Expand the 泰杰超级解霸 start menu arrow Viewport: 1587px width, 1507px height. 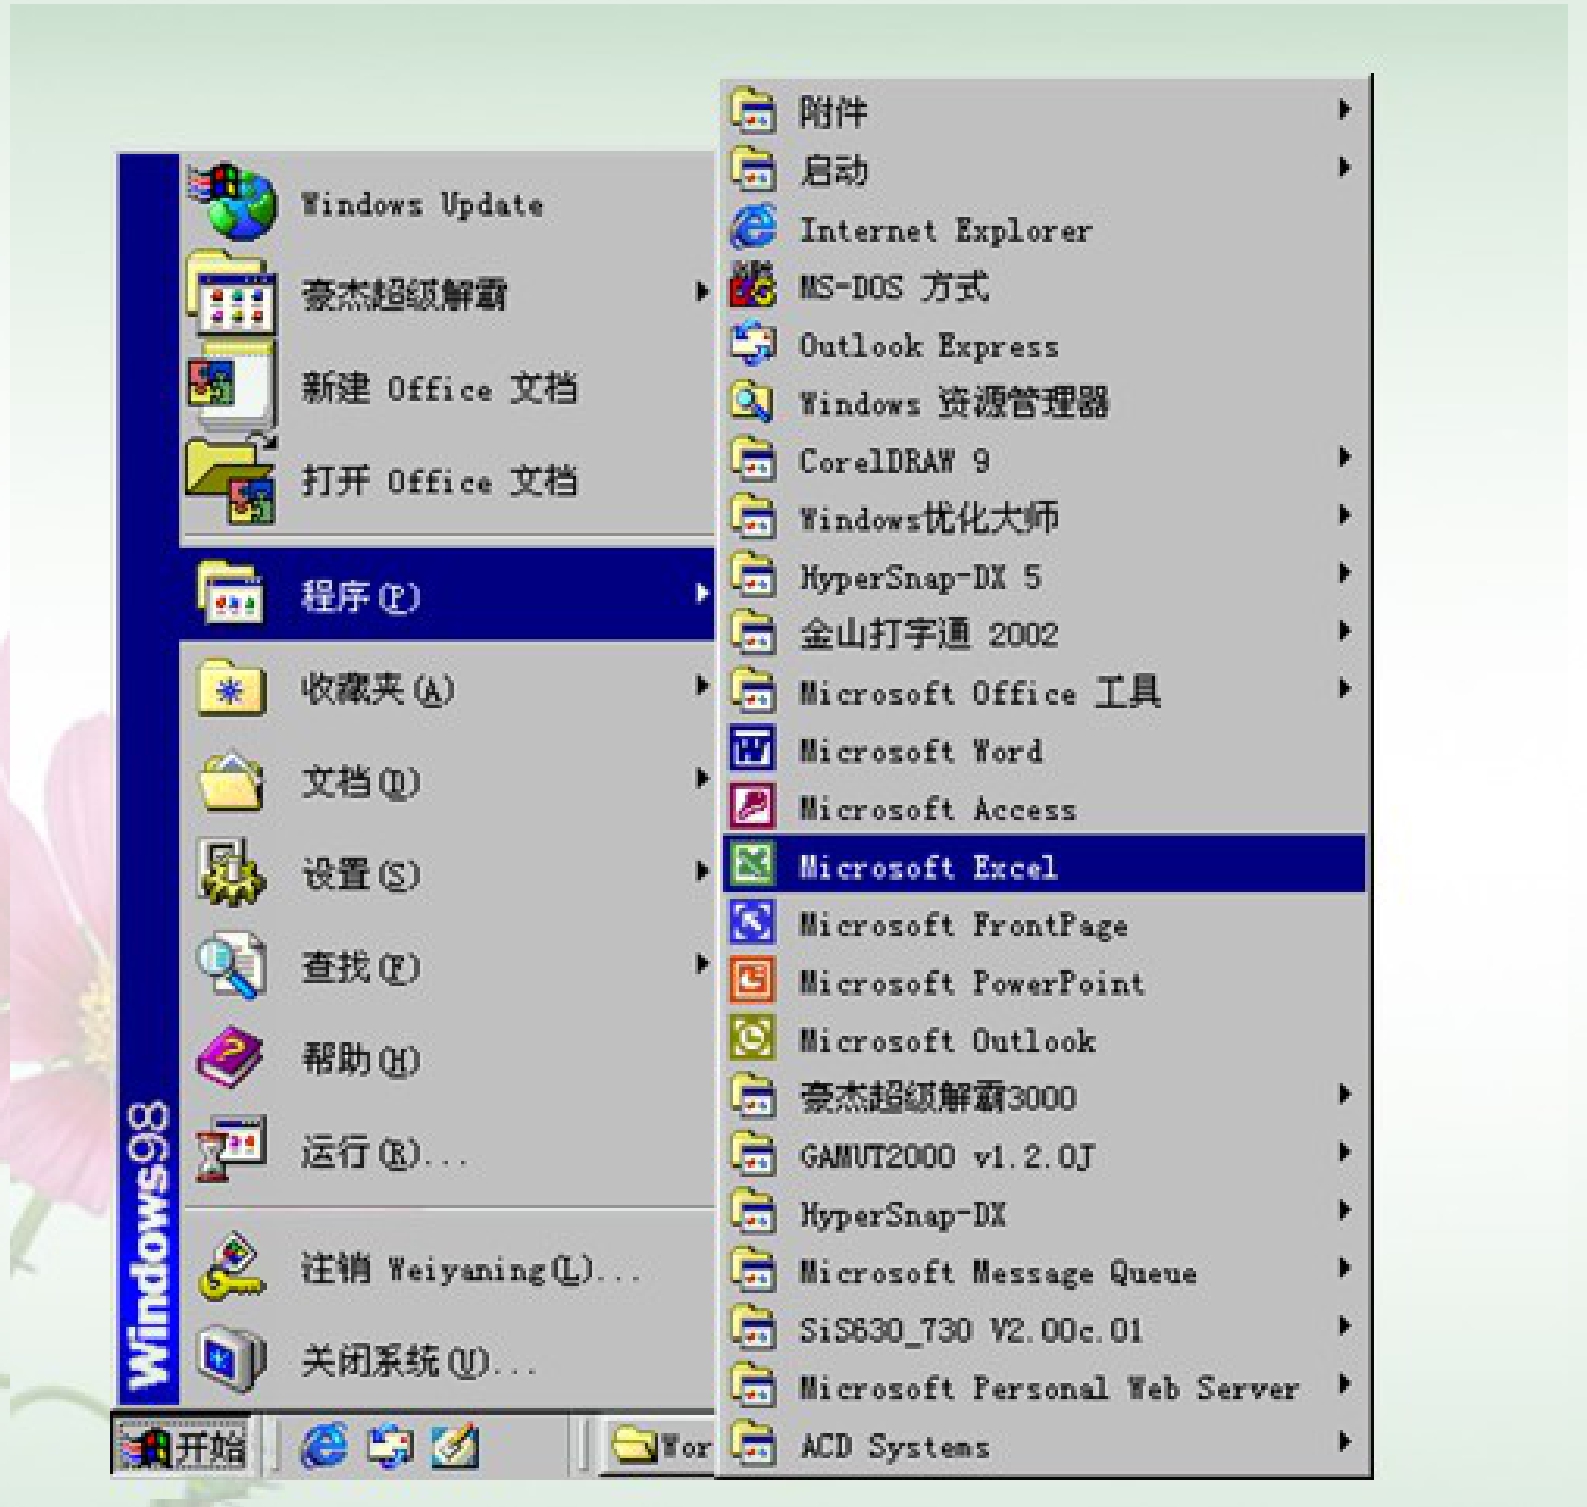pos(702,292)
